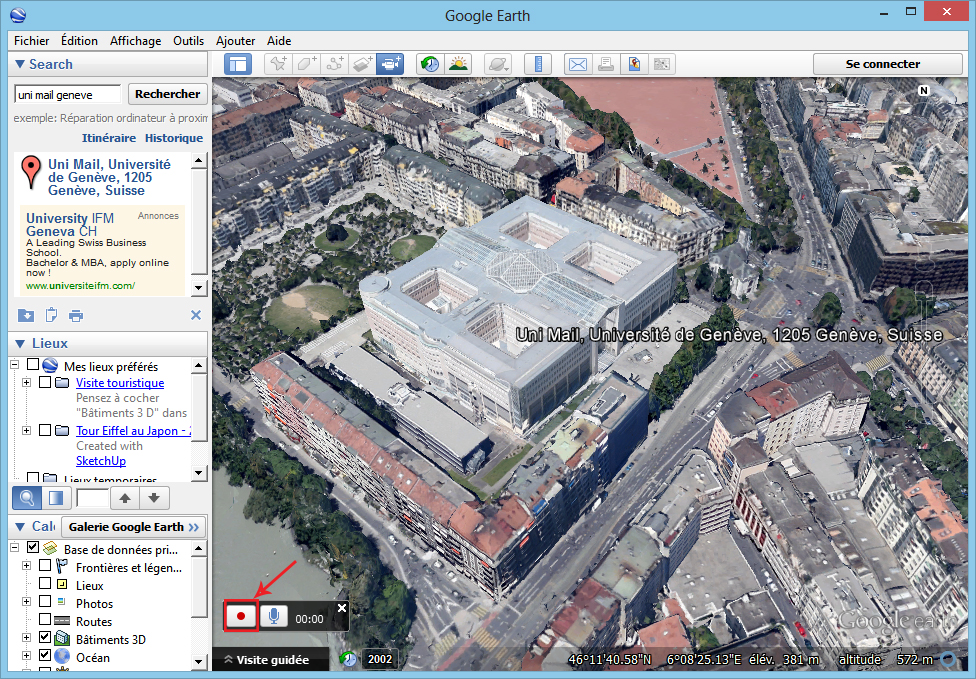Print the search results from the panel

tap(76, 316)
